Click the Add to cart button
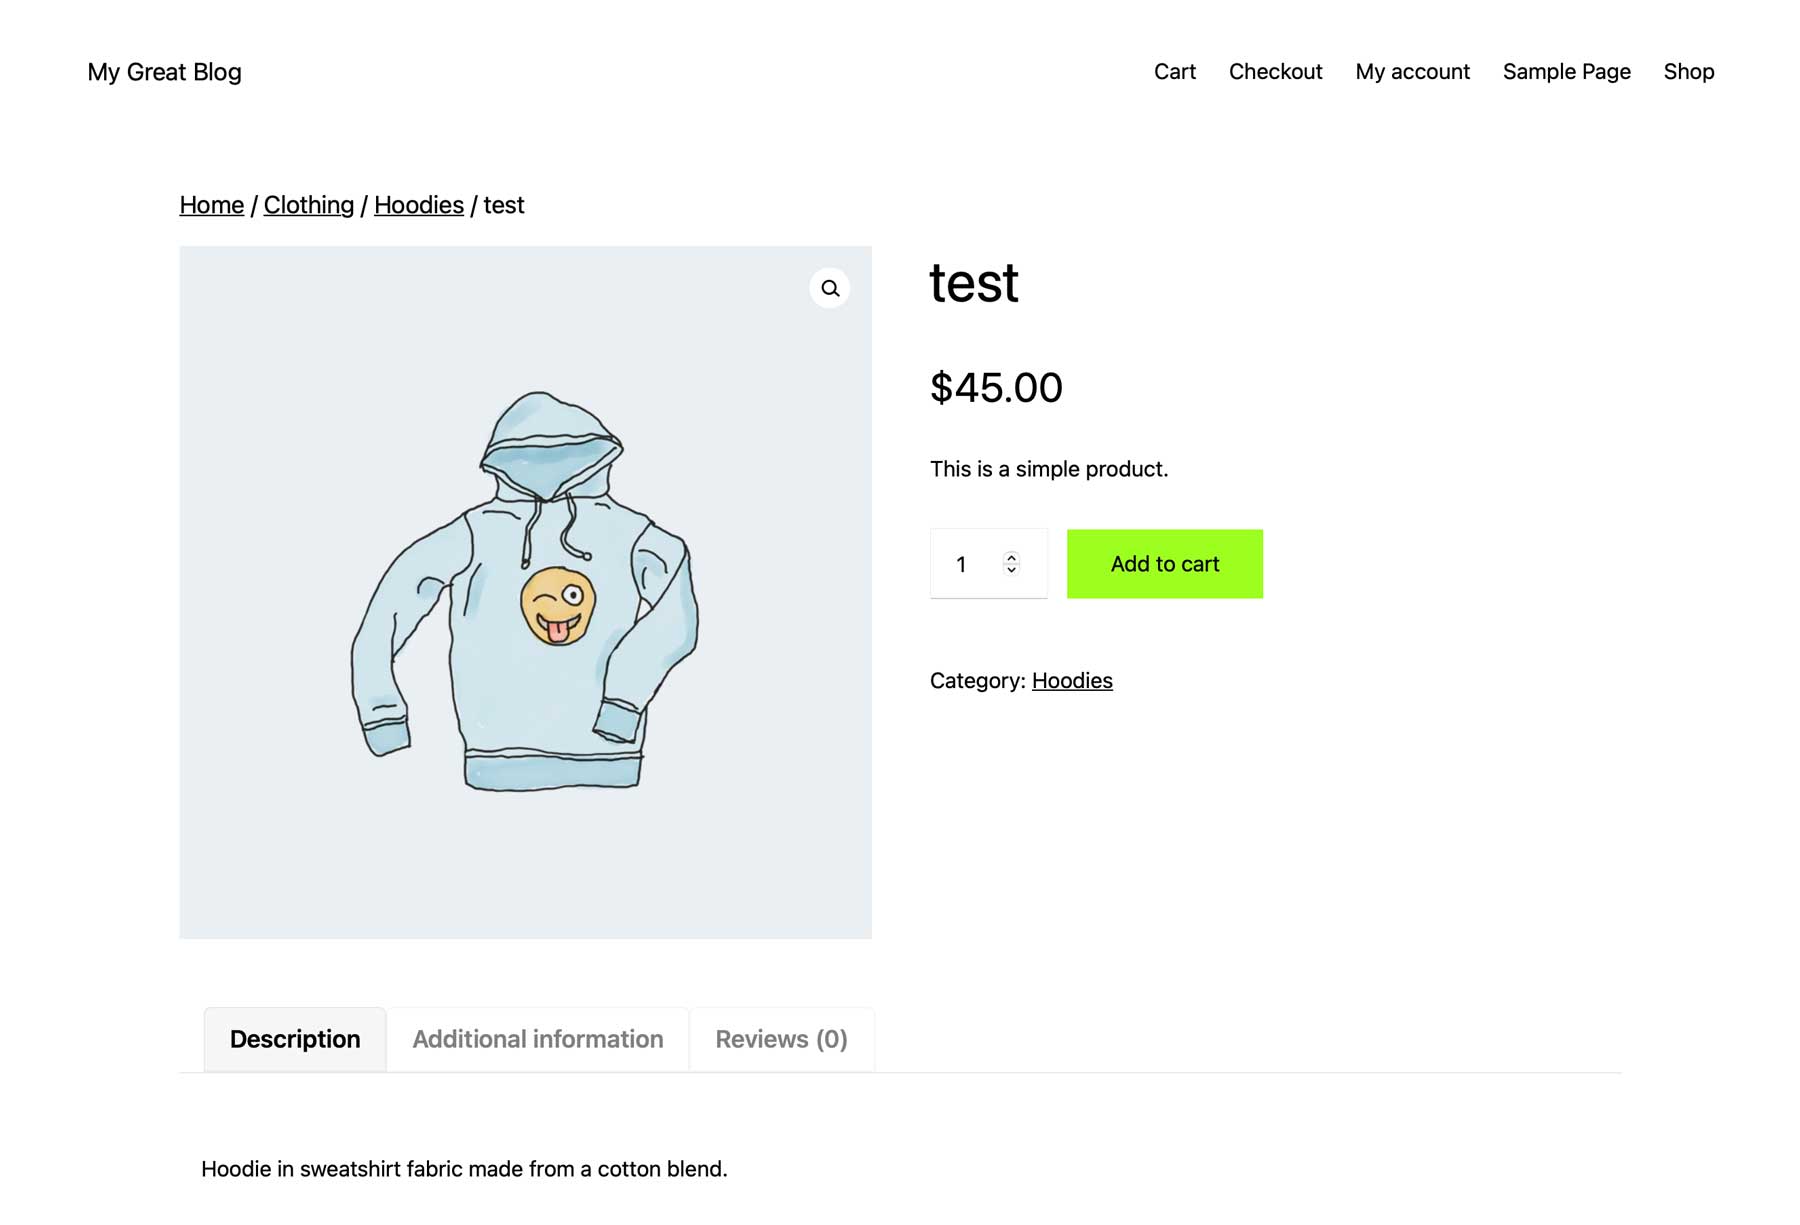The height and width of the screenshot is (1225, 1800). (1164, 563)
